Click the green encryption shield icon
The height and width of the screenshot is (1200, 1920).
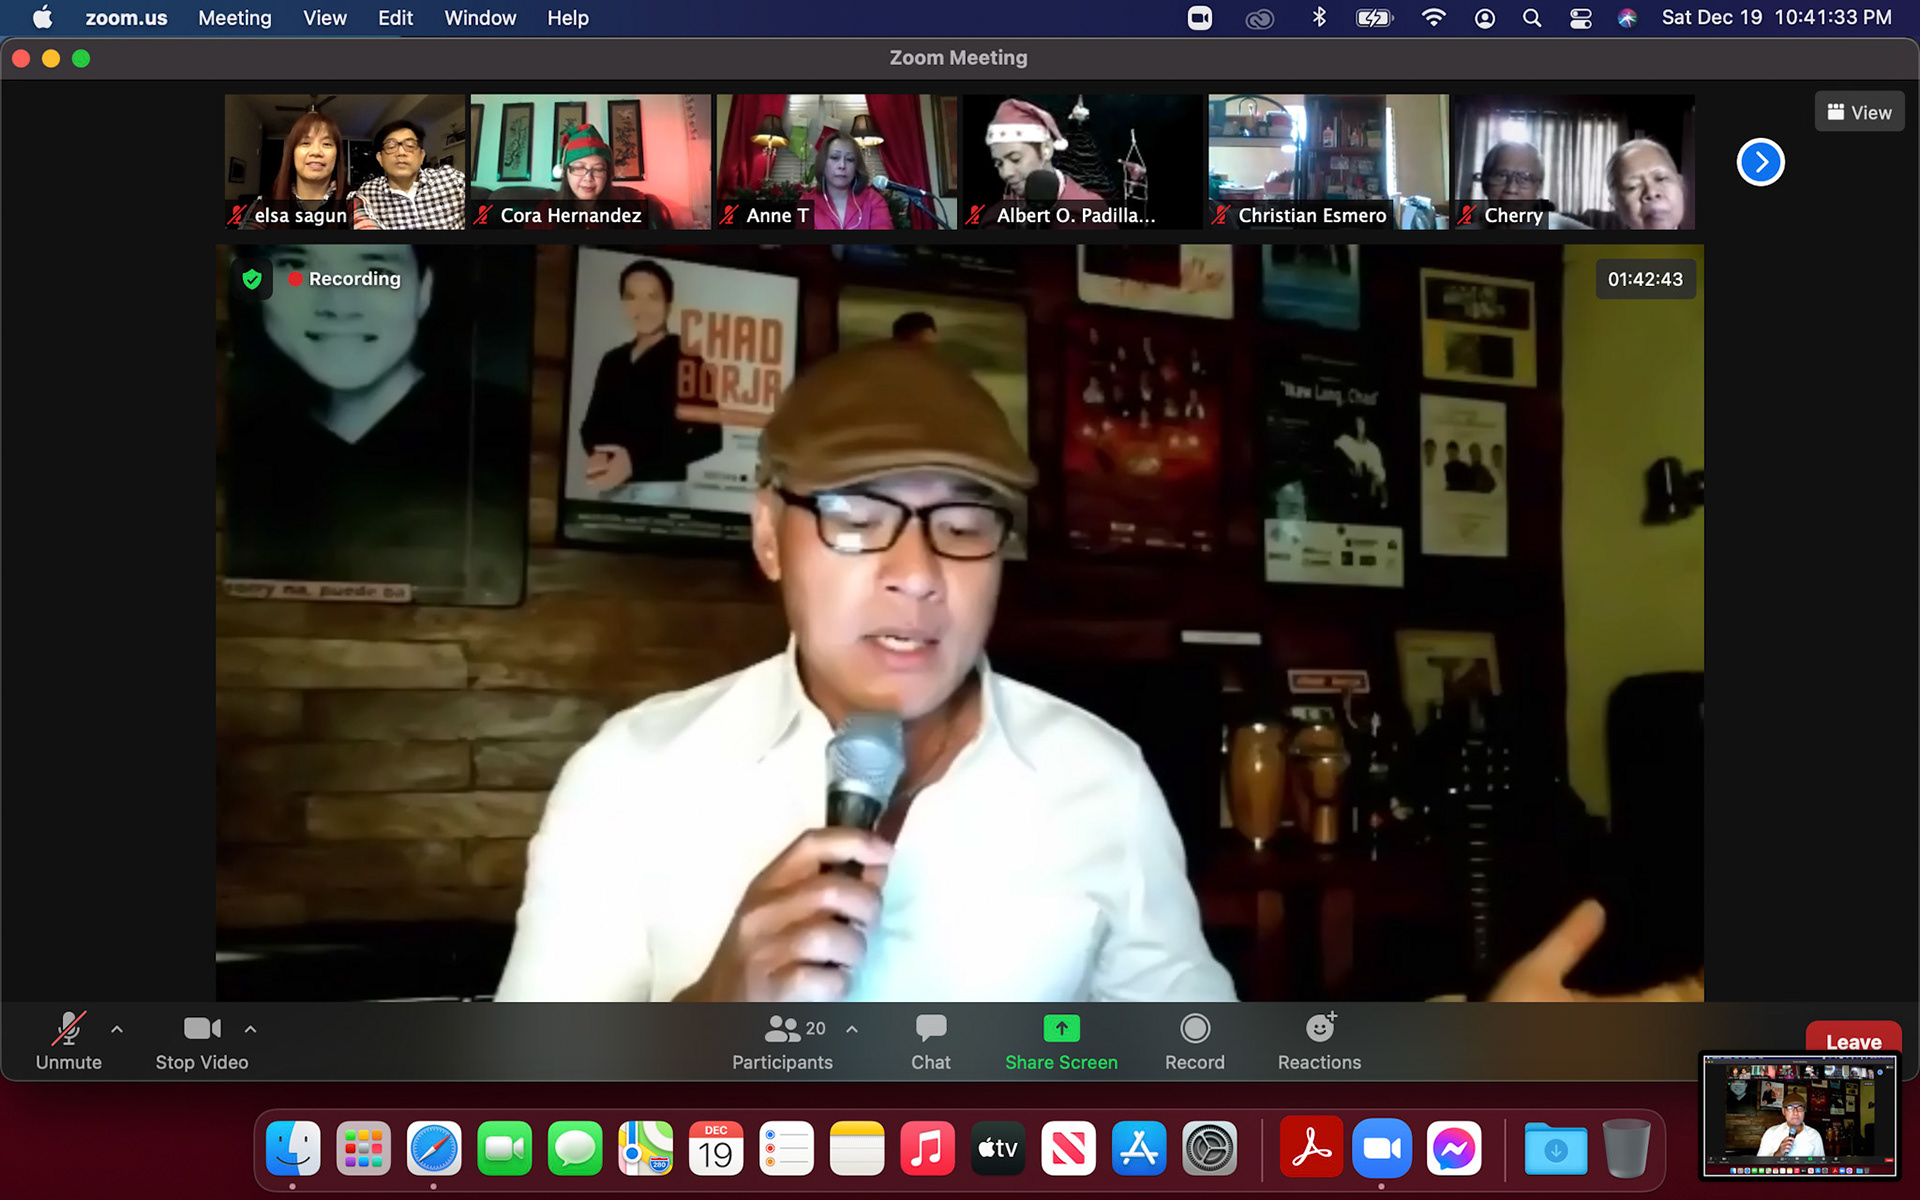pyautogui.click(x=252, y=279)
